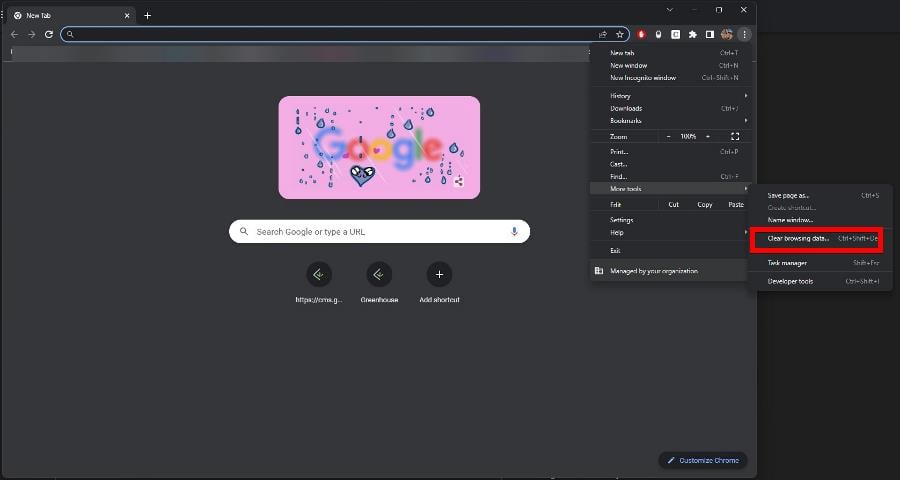Expand the History submenu
900x480 pixels.
tap(669, 96)
